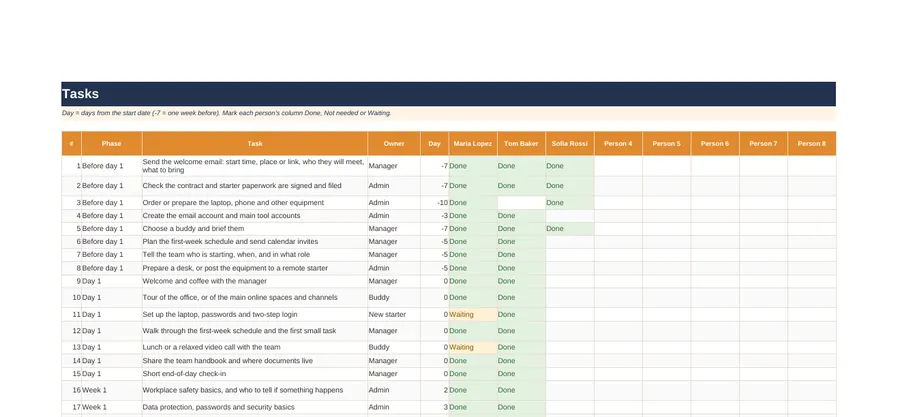
Task: Select the "Person 7" column header
Action: (763, 143)
